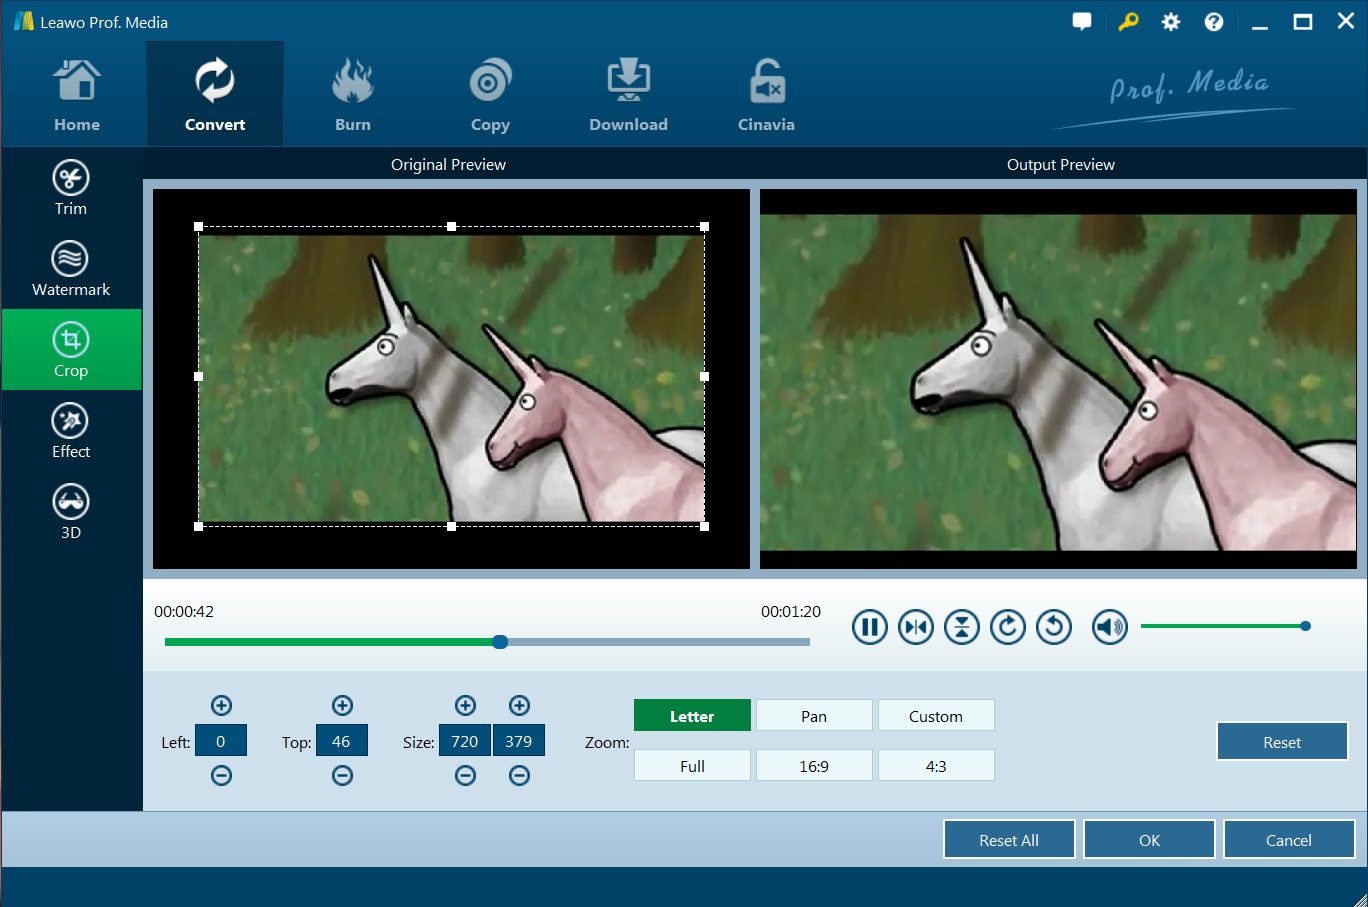The image size is (1368, 907).
Task: Increase the Left crop value
Action: coord(221,706)
